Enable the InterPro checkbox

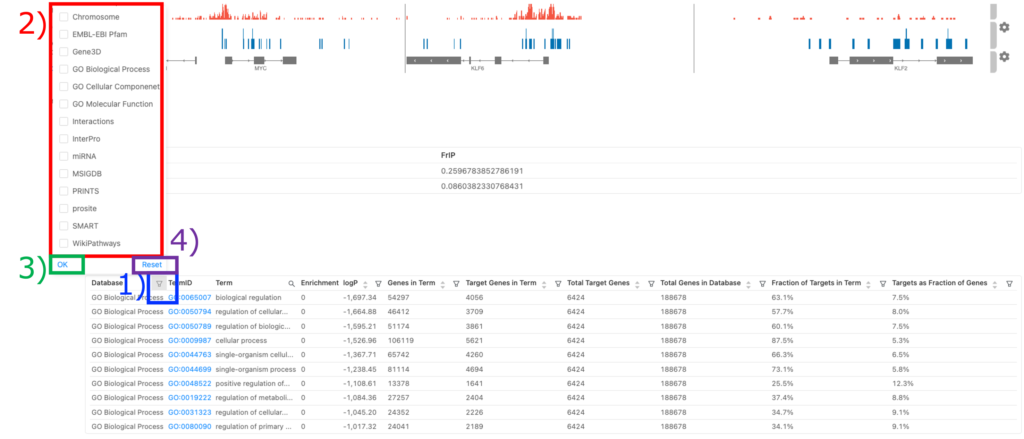coord(63,139)
